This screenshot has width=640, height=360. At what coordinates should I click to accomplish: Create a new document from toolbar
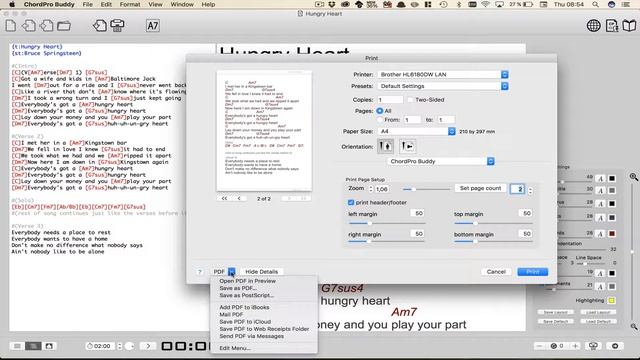pyautogui.click(x=11, y=26)
